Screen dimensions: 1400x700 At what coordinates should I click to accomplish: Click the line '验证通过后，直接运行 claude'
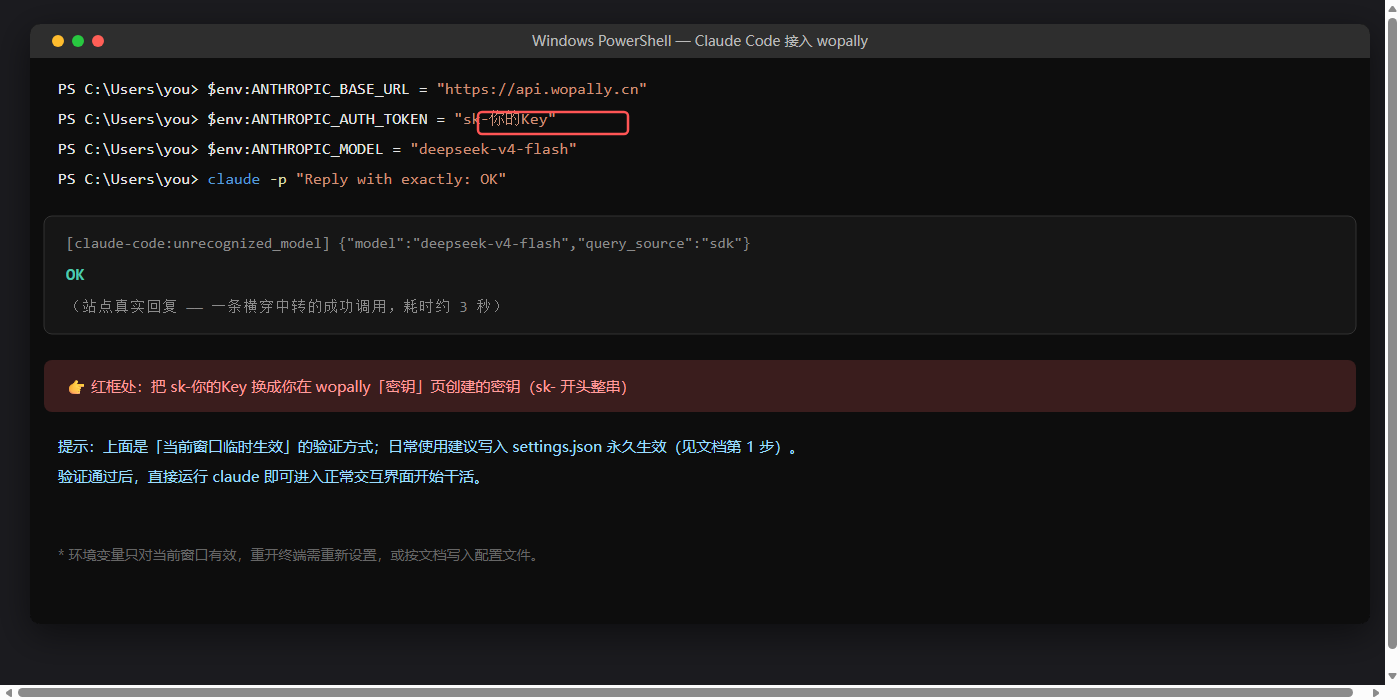(x=272, y=477)
